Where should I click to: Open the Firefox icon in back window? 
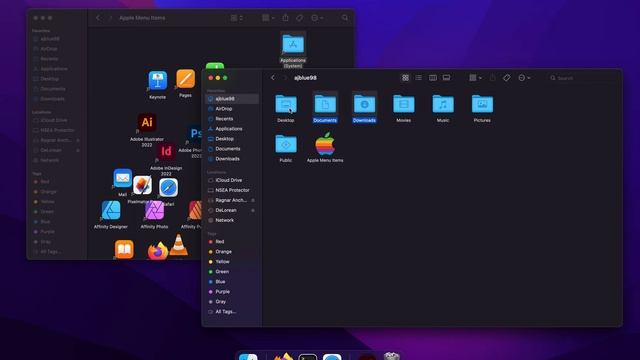(158, 251)
